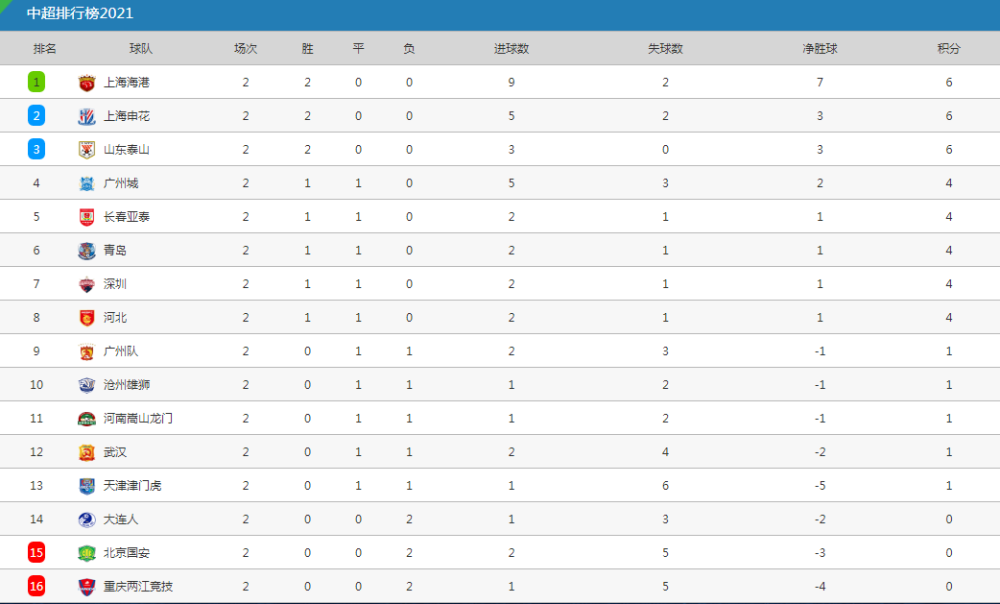
Task: Select the 河北 team shield icon
Action: tap(87, 318)
